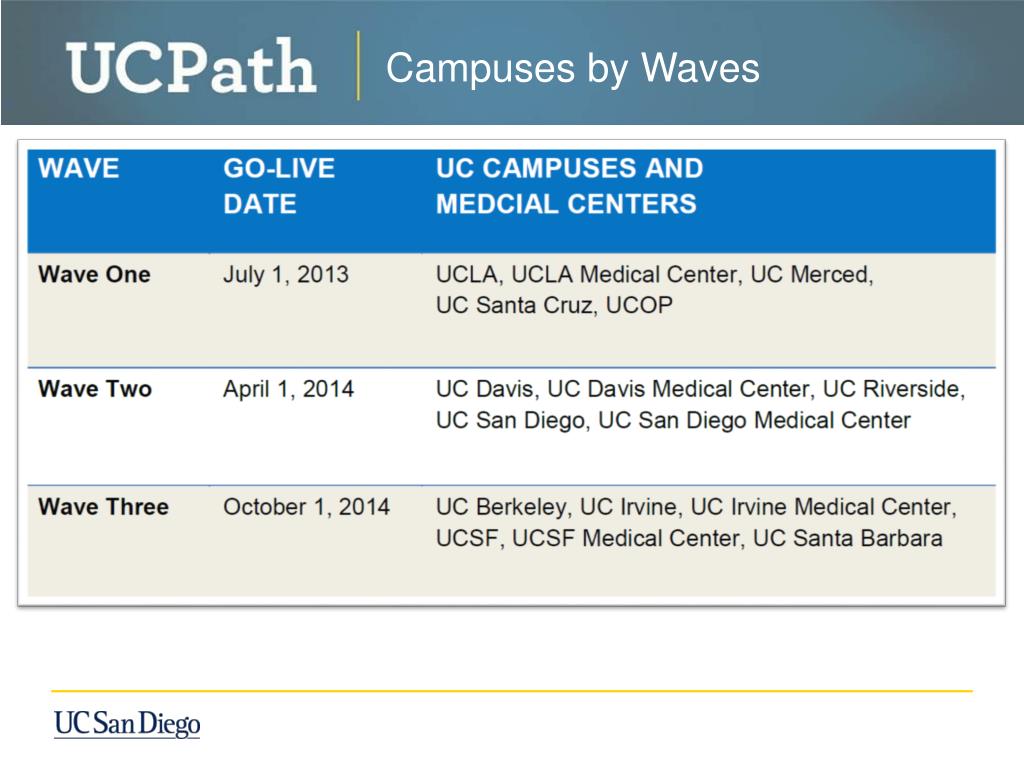Click the WAVE column header
Image resolution: width=1024 pixels, height=768 pixels.
79,168
